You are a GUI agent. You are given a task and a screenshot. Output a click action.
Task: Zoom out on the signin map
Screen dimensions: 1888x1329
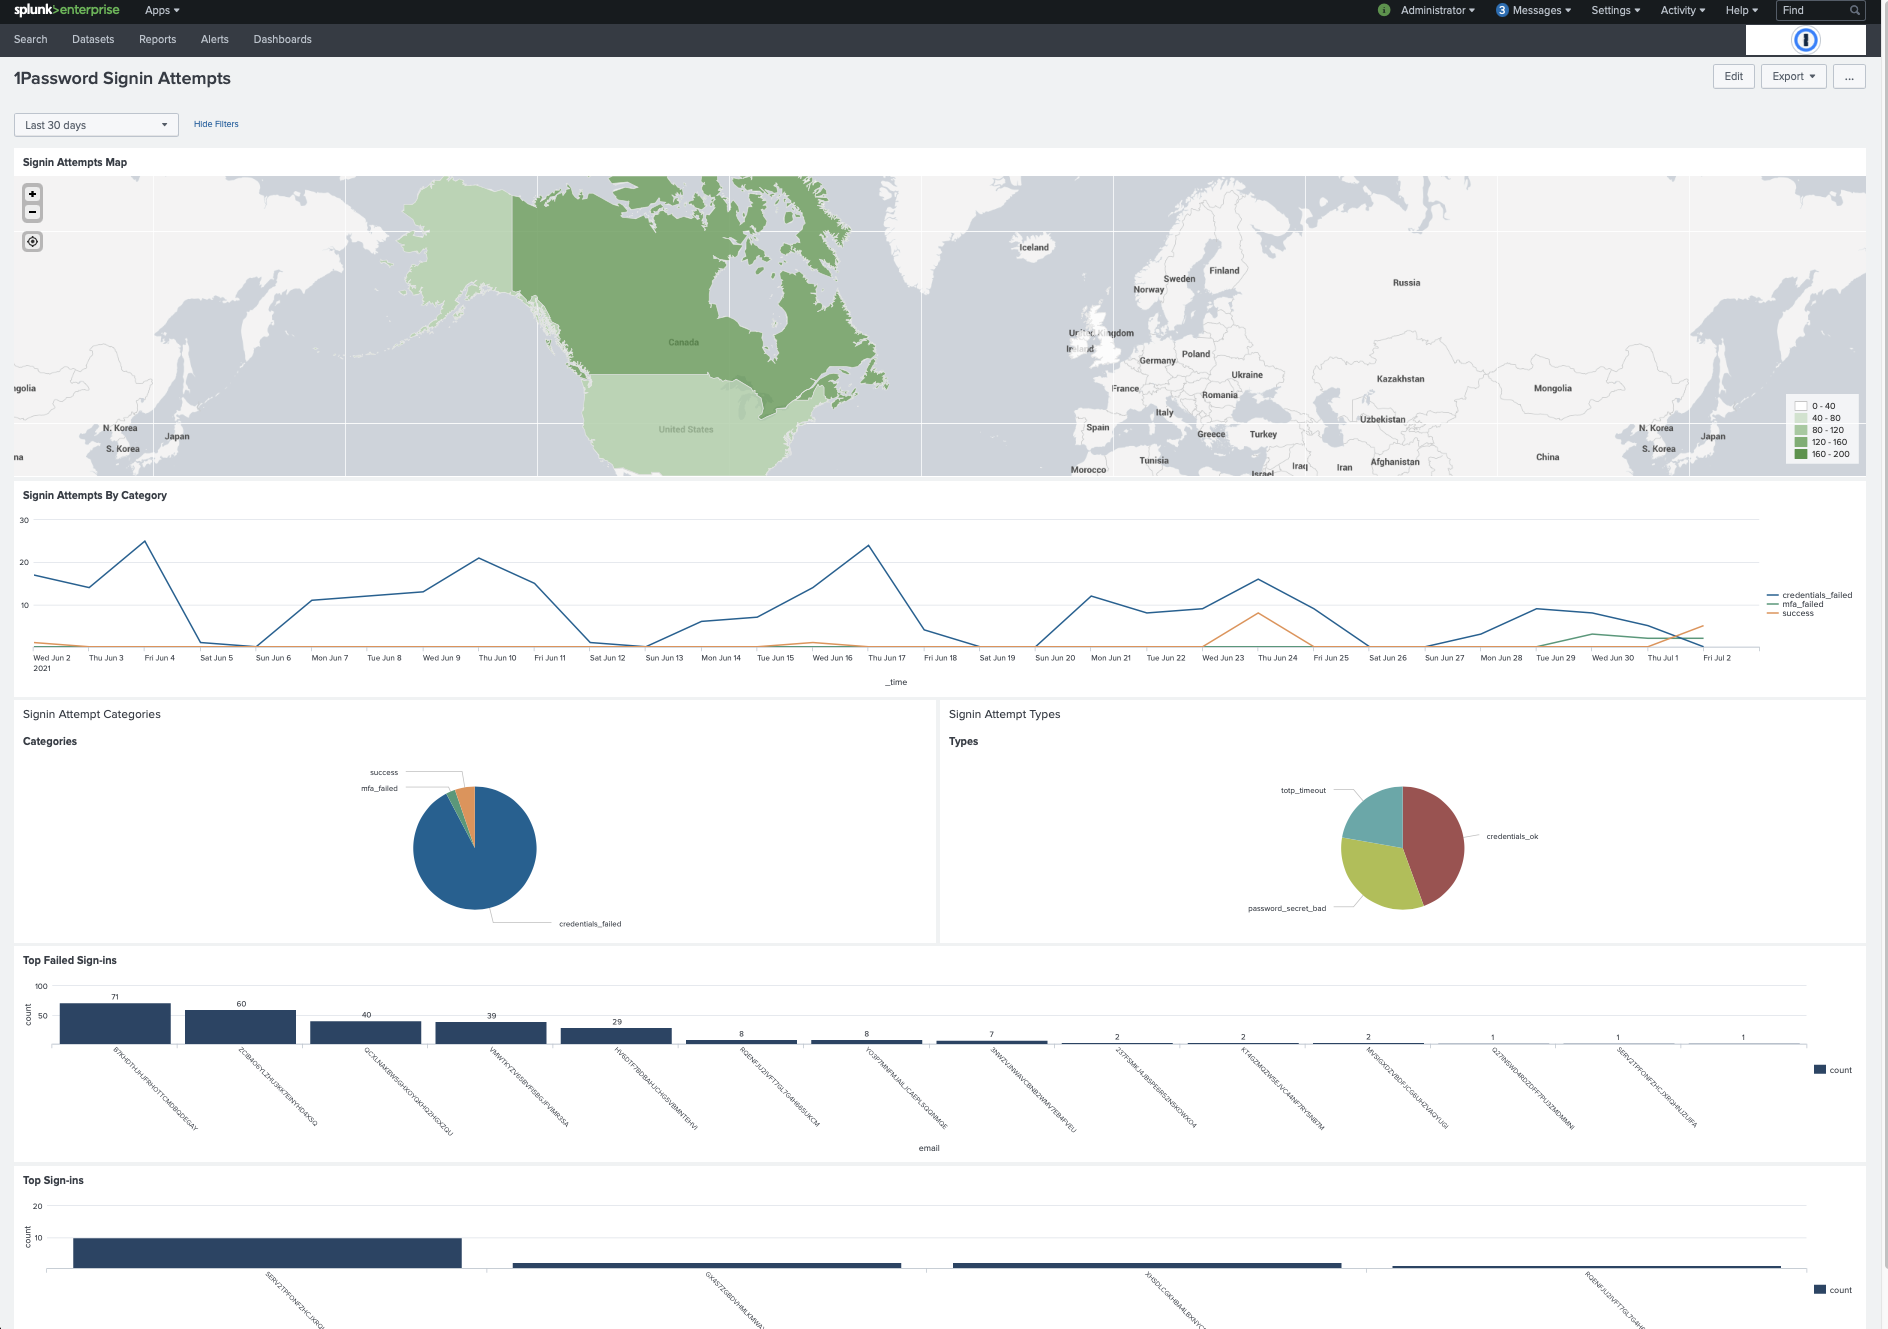point(33,212)
